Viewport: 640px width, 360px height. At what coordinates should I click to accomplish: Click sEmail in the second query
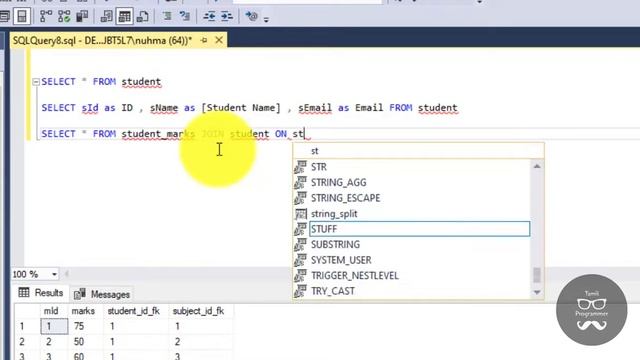[315, 108]
